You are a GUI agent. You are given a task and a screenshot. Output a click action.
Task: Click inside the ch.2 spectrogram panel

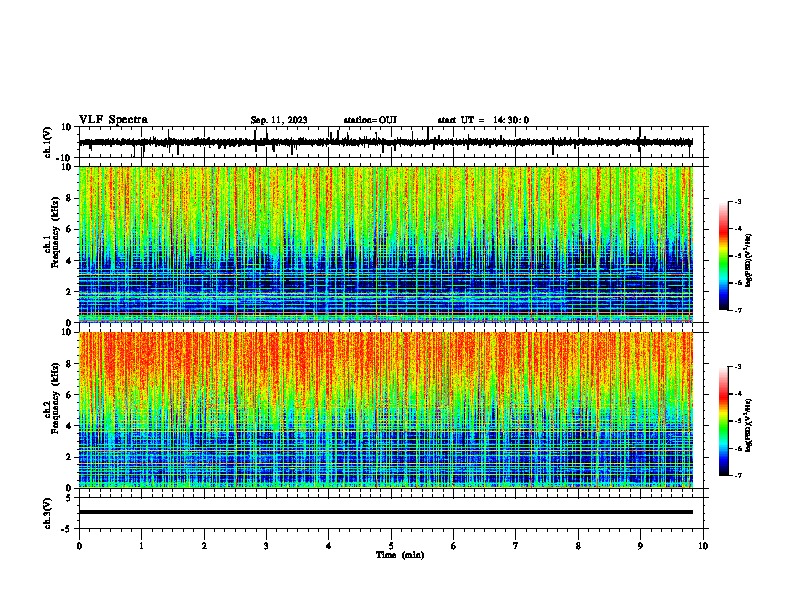pyautogui.click(x=386, y=410)
